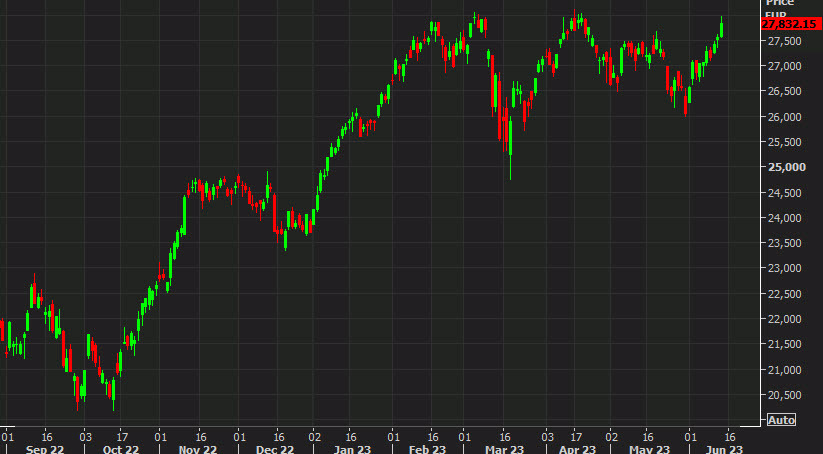Click the 20,500 price axis label
The height and width of the screenshot is (454, 823).
point(784,395)
